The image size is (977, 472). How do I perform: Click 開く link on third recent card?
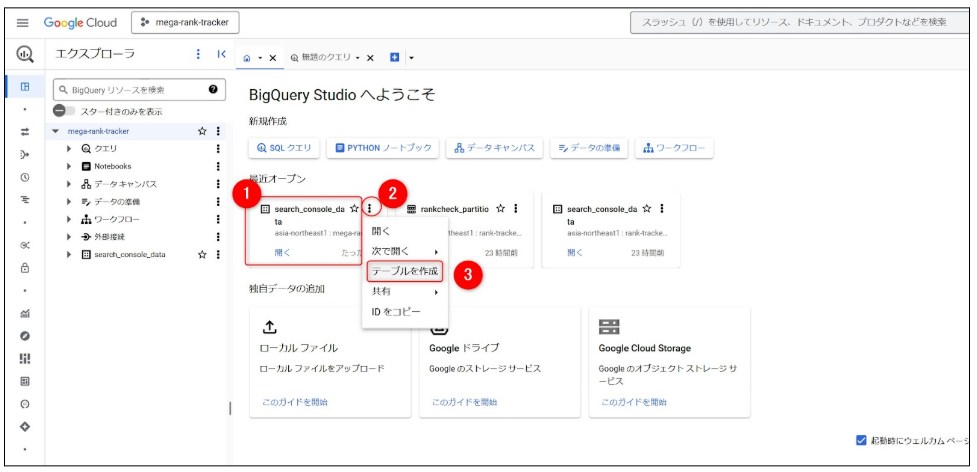click(x=575, y=253)
